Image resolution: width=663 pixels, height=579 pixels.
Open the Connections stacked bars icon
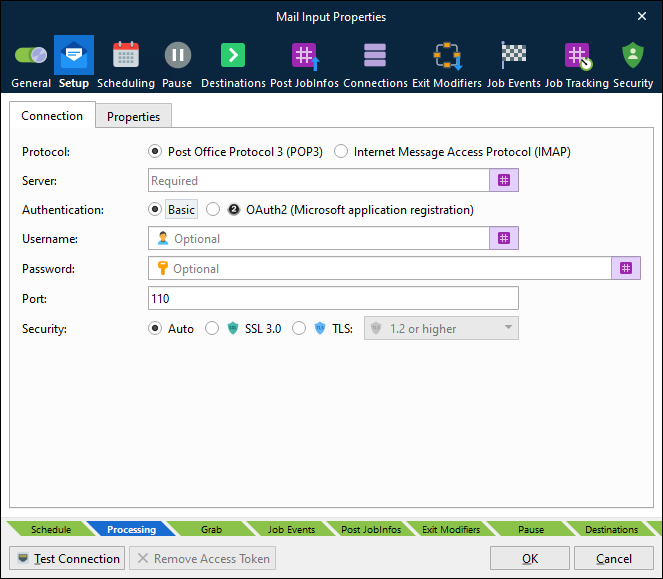[x=375, y=55]
